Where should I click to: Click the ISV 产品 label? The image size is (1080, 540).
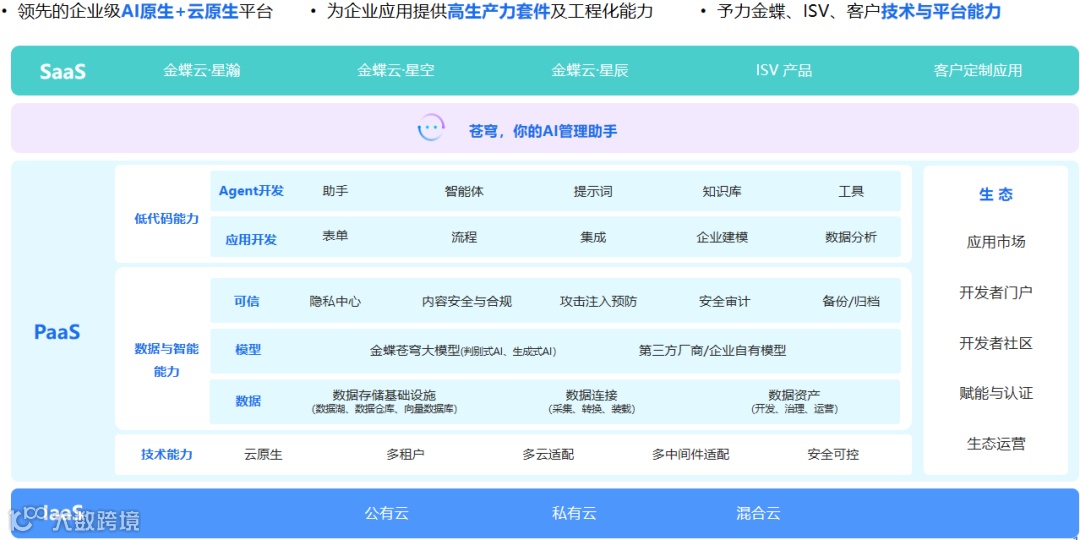(784, 70)
